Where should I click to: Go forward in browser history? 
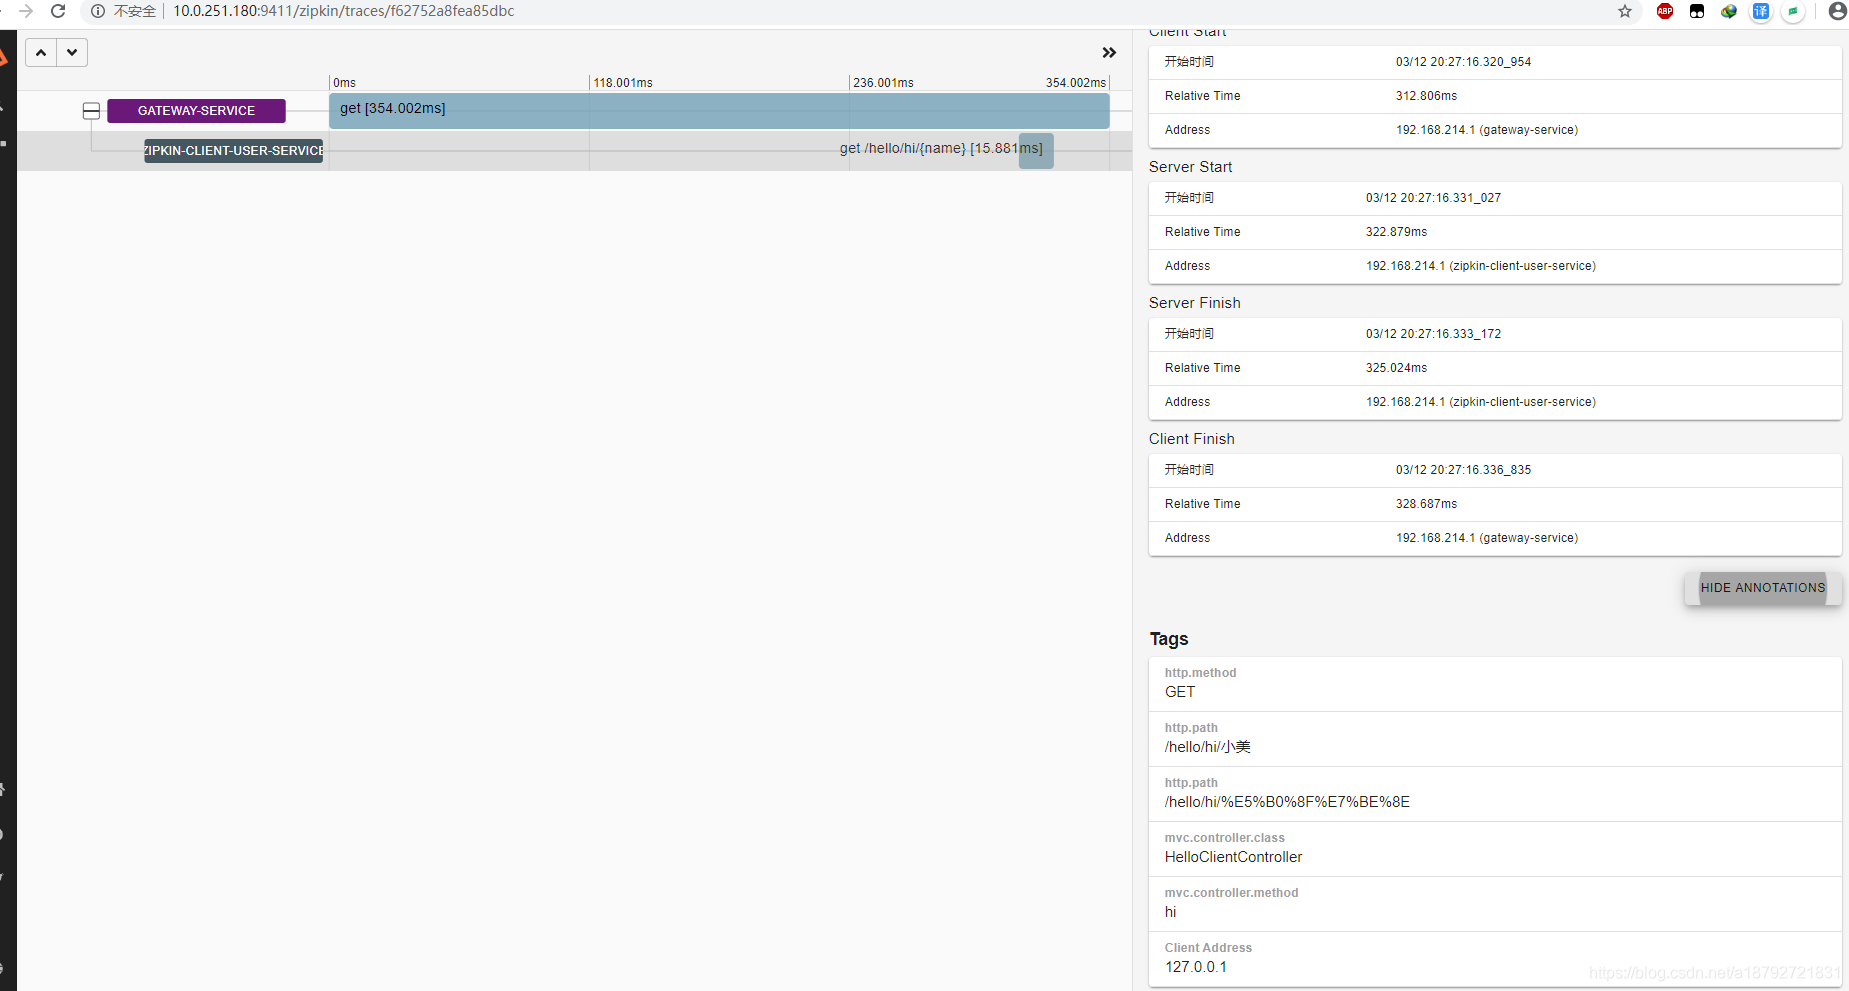[26, 11]
